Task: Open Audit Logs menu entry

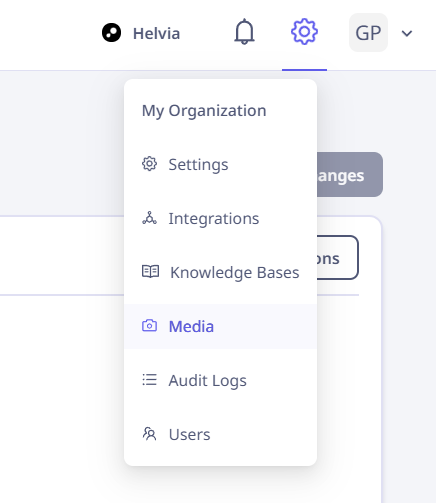Action: [220, 380]
